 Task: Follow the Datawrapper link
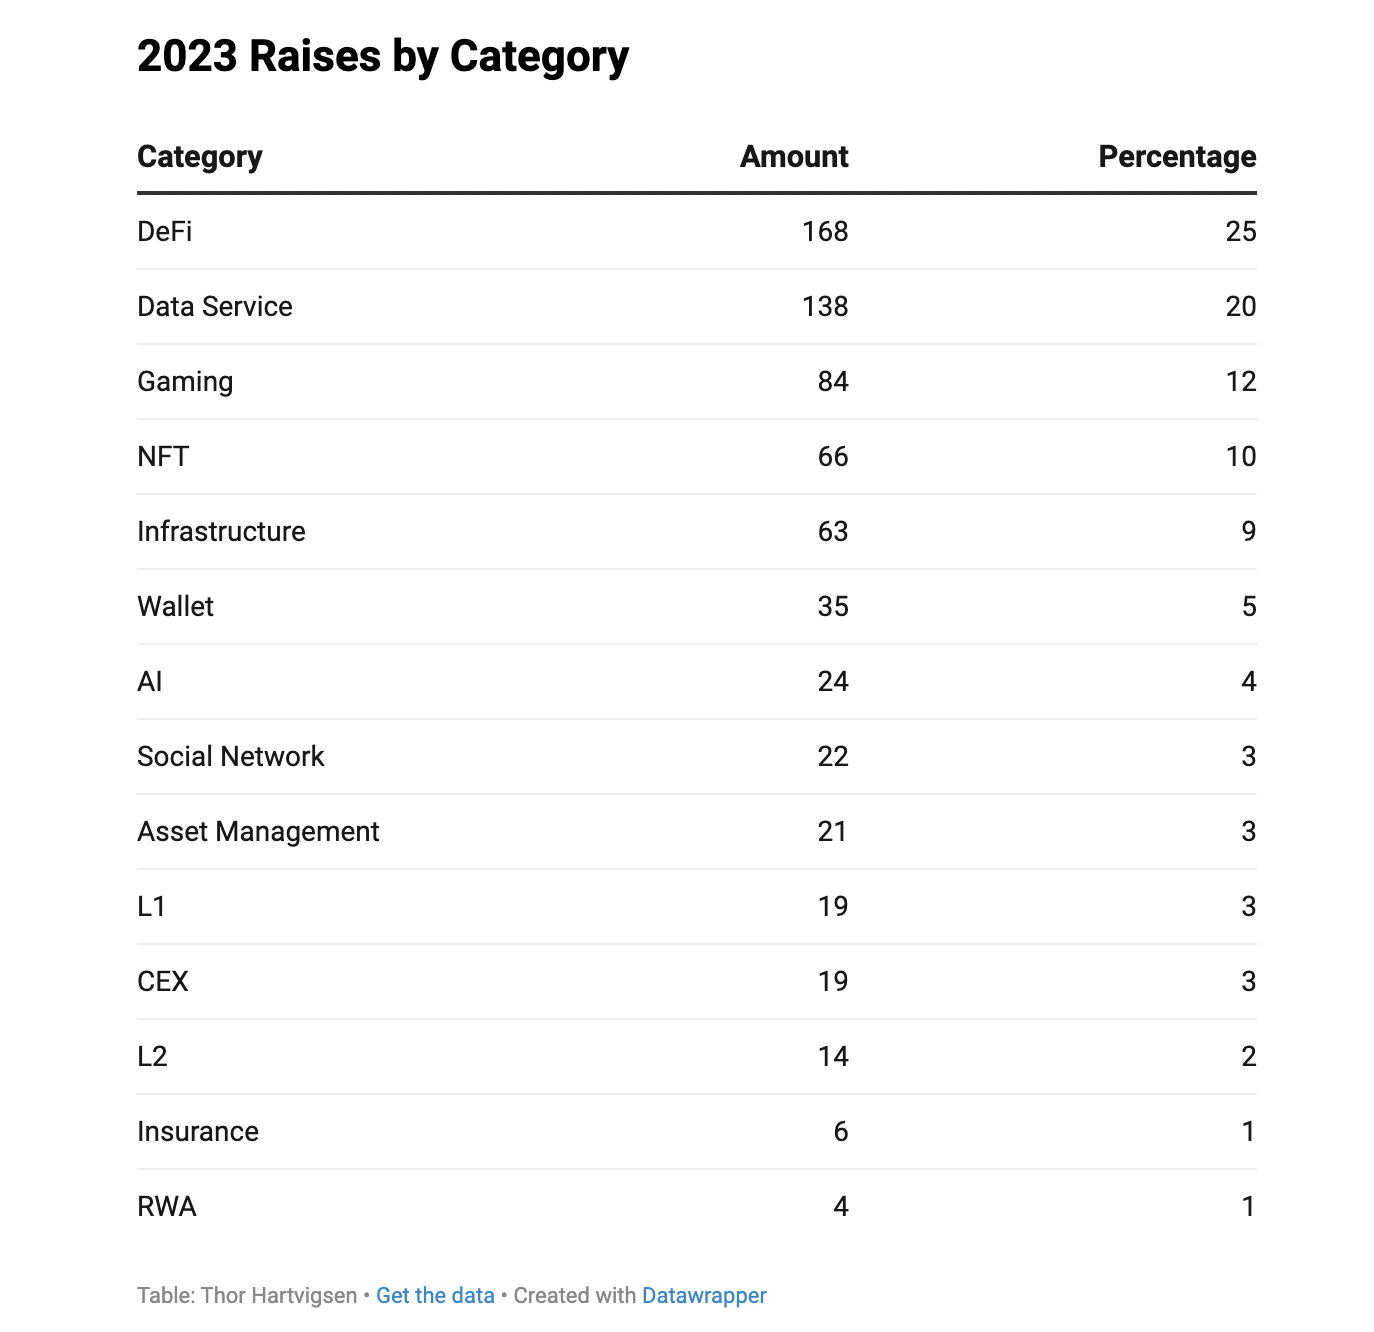tap(704, 1296)
